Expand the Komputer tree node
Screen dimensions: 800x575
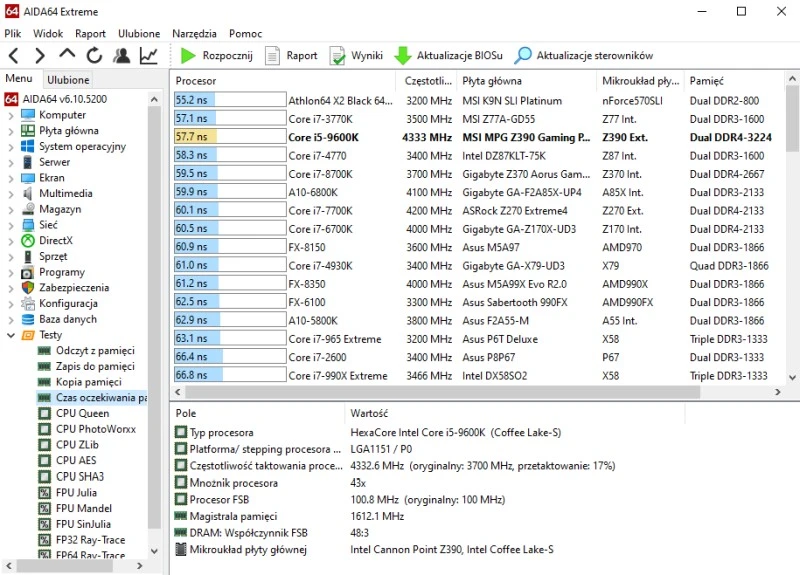coord(11,115)
